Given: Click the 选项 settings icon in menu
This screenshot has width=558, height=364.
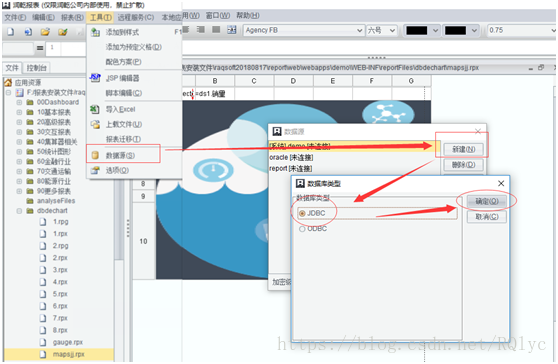Looking at the screenshot, I should [95, 170].
